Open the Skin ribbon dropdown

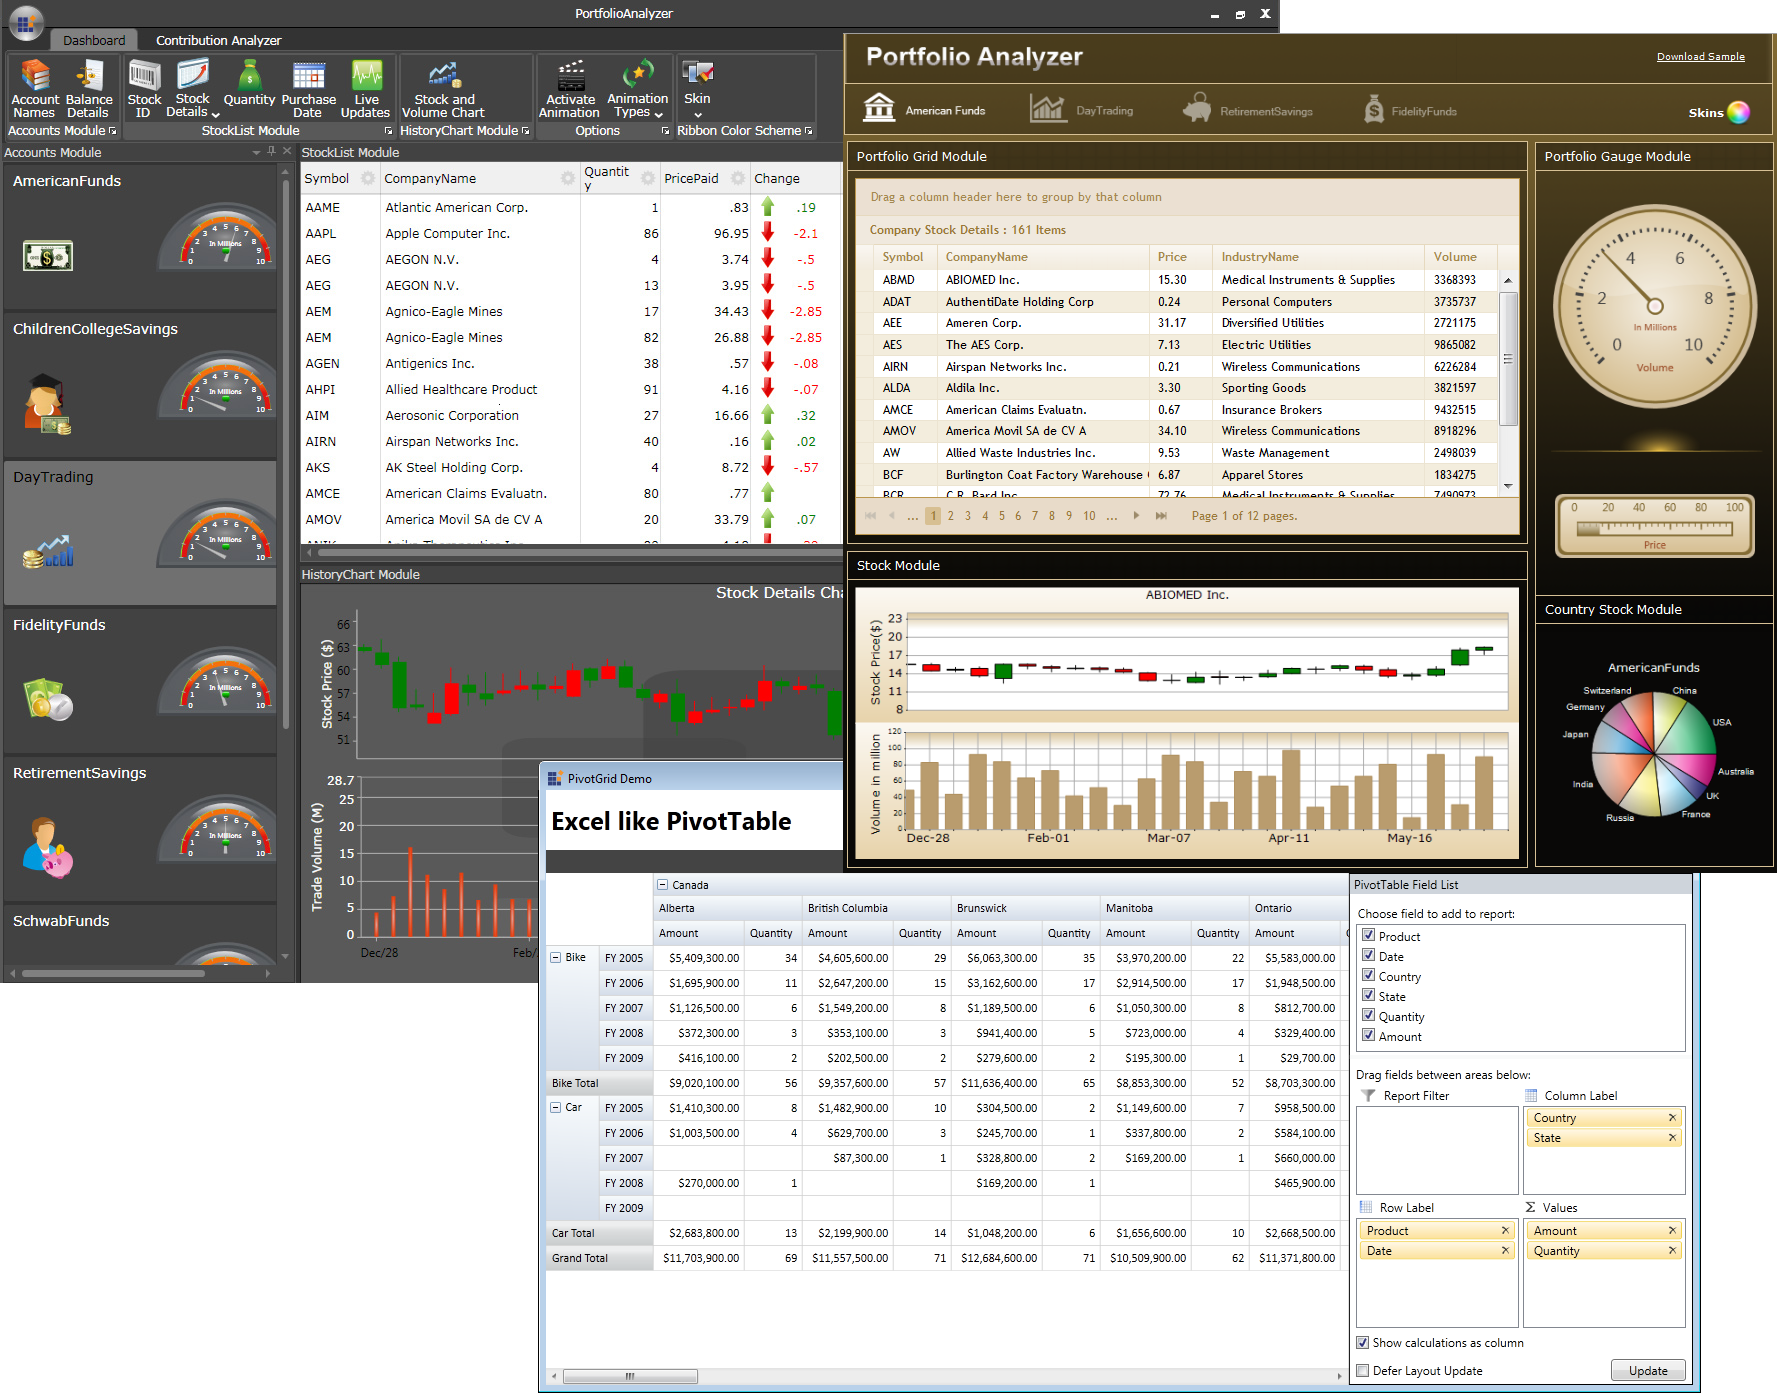697,89
